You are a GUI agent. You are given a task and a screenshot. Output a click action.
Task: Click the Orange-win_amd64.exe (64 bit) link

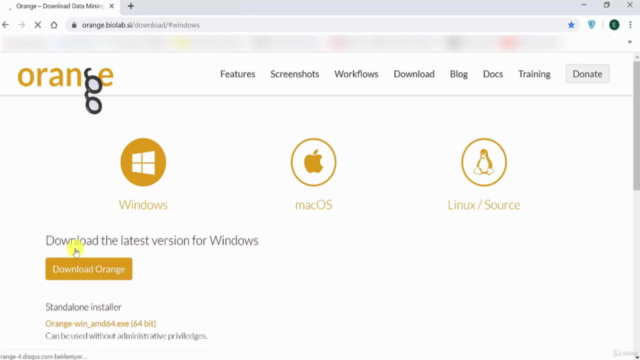pyautogui.click(x=101, y=324)
